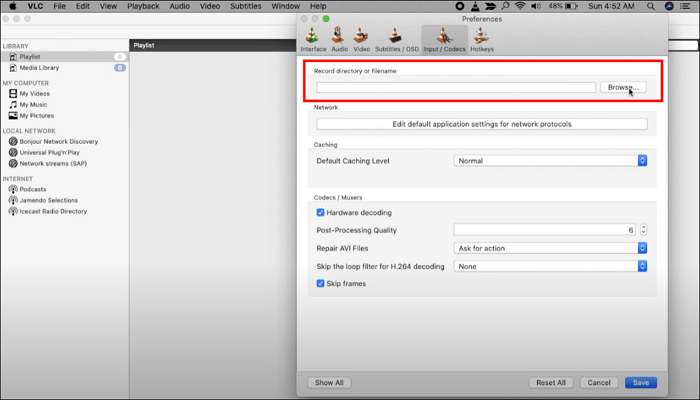
Task: Open the Window menu
Action: coord(286,6)
